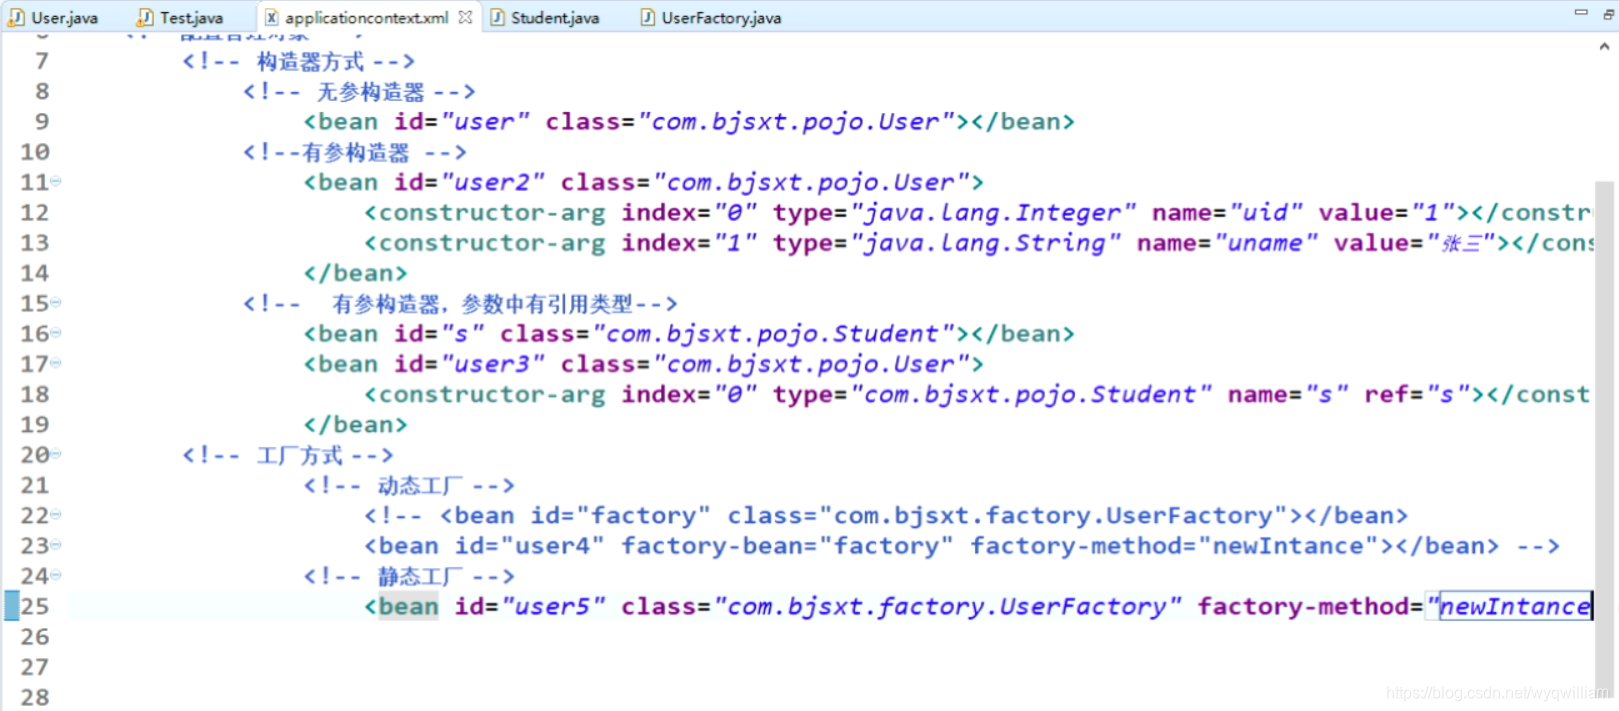This screenshot has height=711, width=1619.
Task: Click id="user2" on line 11
Action: [x=469, y=182]
